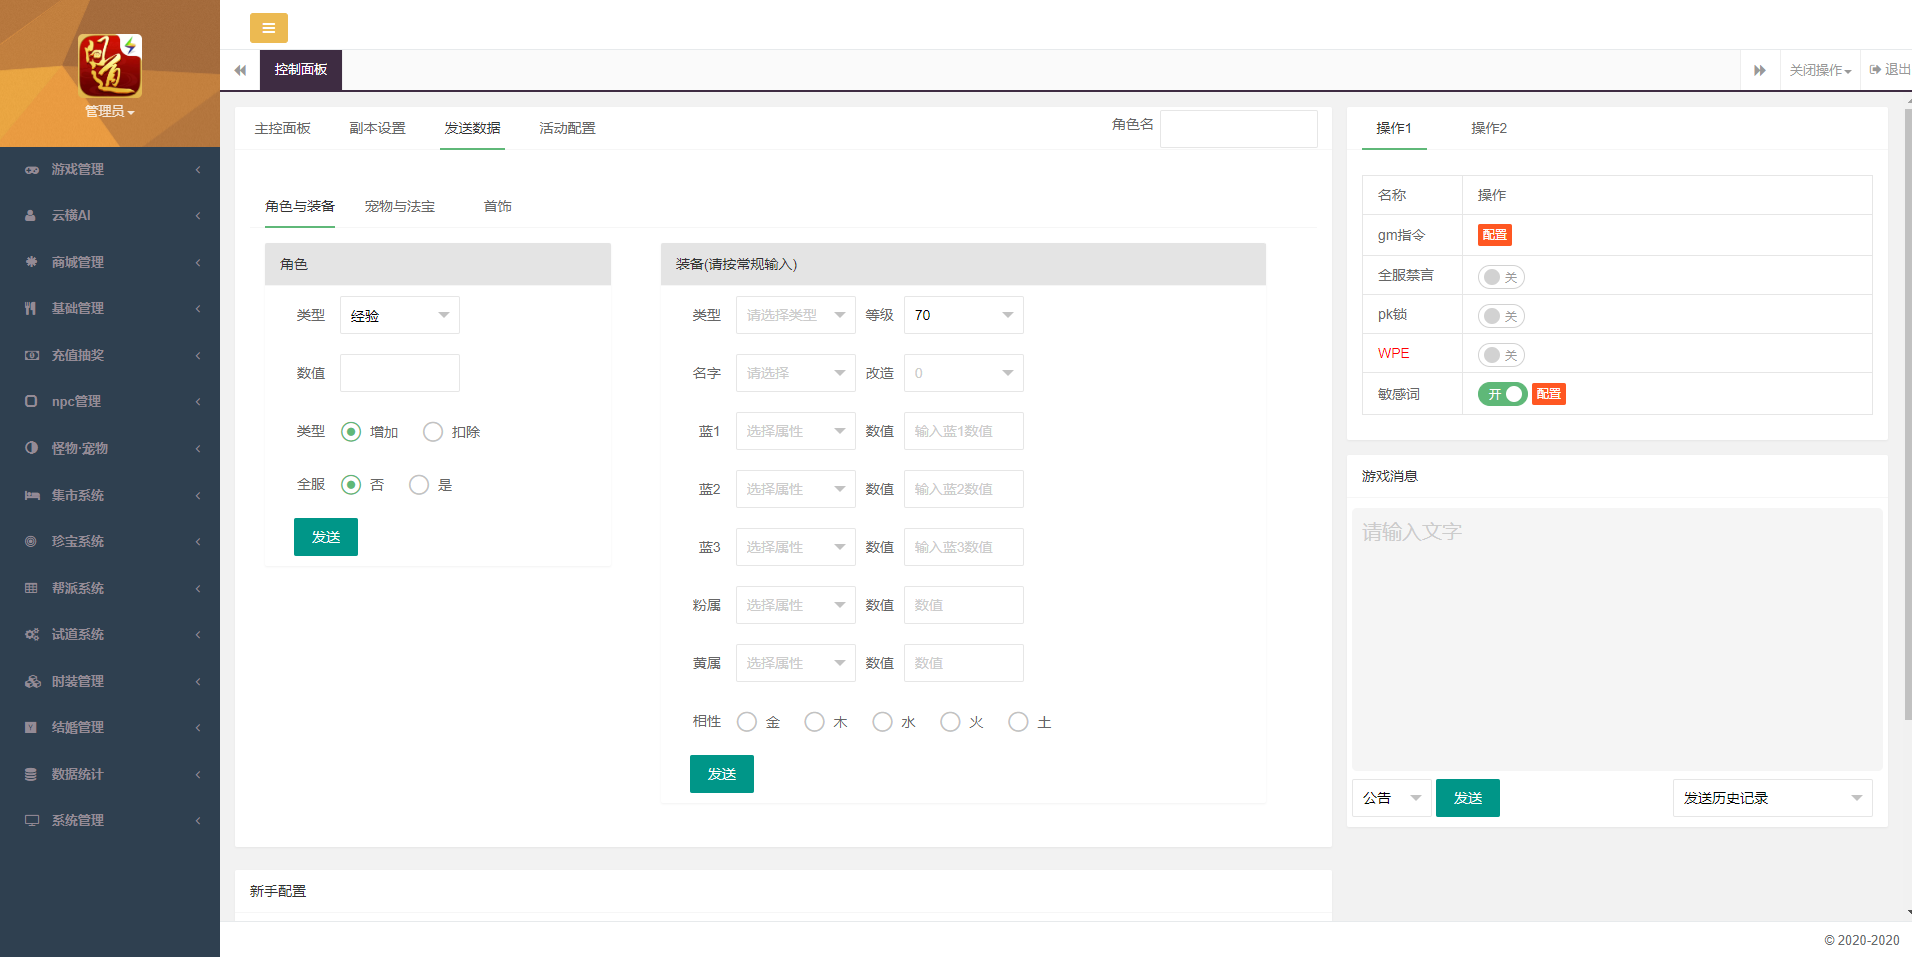Image resolution: width=1912 pixels, height=957 pixels.
Task: Enable the 全服禁言 switch
Action: [x=1500, y=276]
